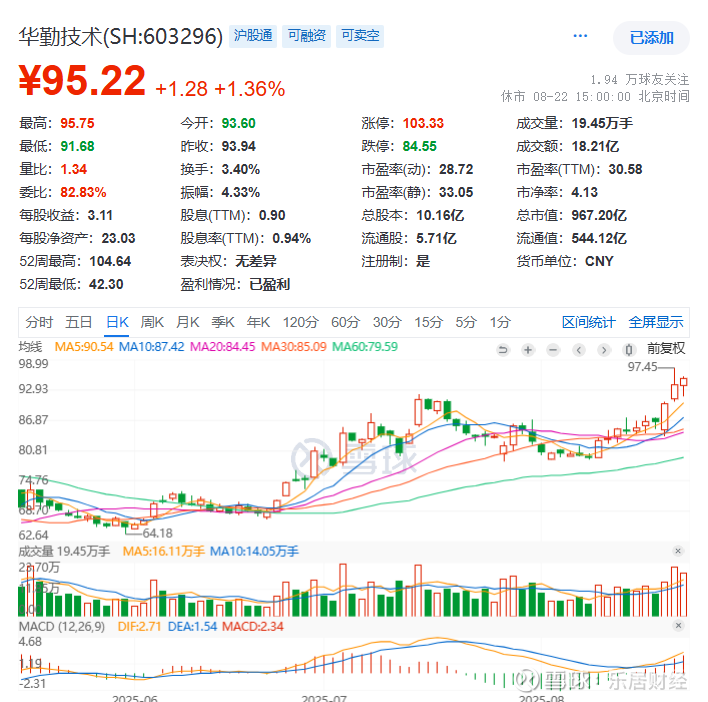Select the 1分 interval tab
Image resolution: width=708 pixels, height=702 pixels.
(500, 322)
